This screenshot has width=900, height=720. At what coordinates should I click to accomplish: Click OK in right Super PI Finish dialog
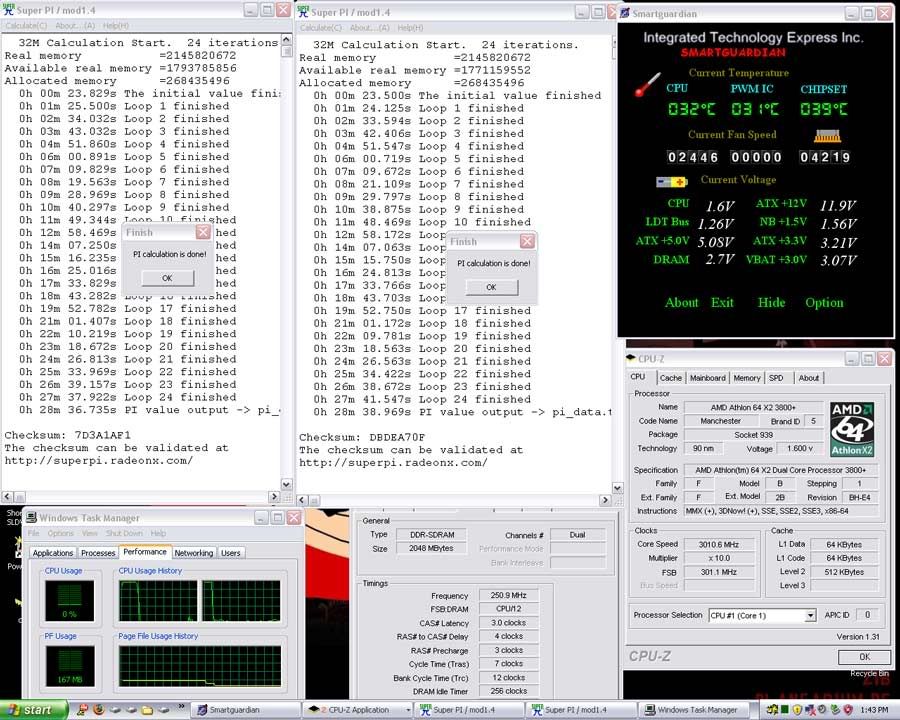pos(491,287)
